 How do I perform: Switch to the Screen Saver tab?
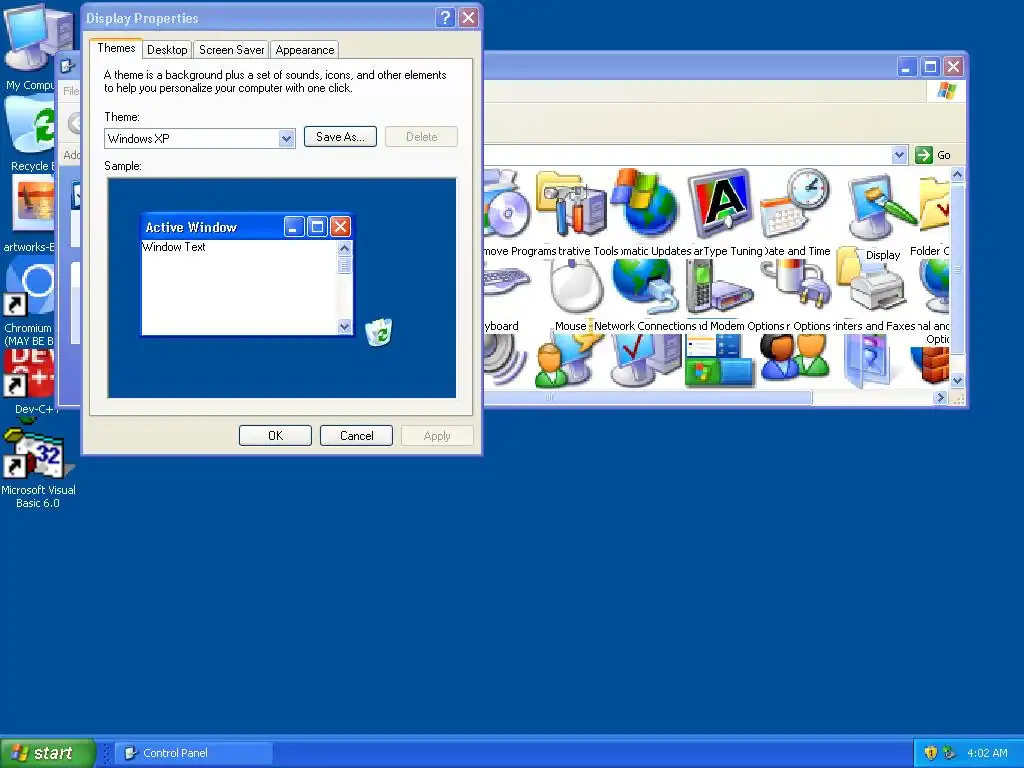pyautogui.click(x=232, y=50)
